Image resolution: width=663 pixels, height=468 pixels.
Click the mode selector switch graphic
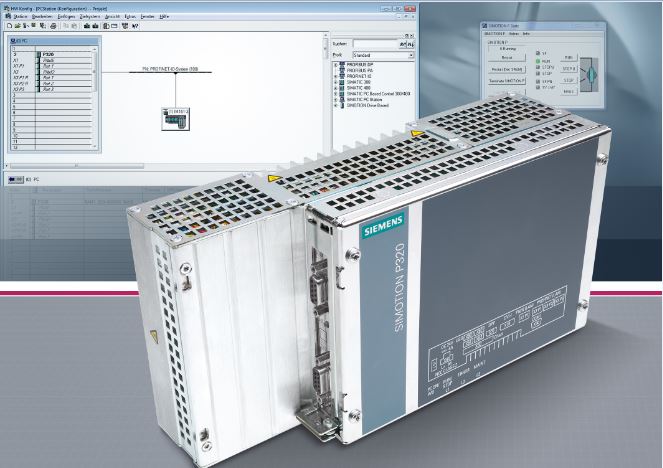(x=590, y=74)
